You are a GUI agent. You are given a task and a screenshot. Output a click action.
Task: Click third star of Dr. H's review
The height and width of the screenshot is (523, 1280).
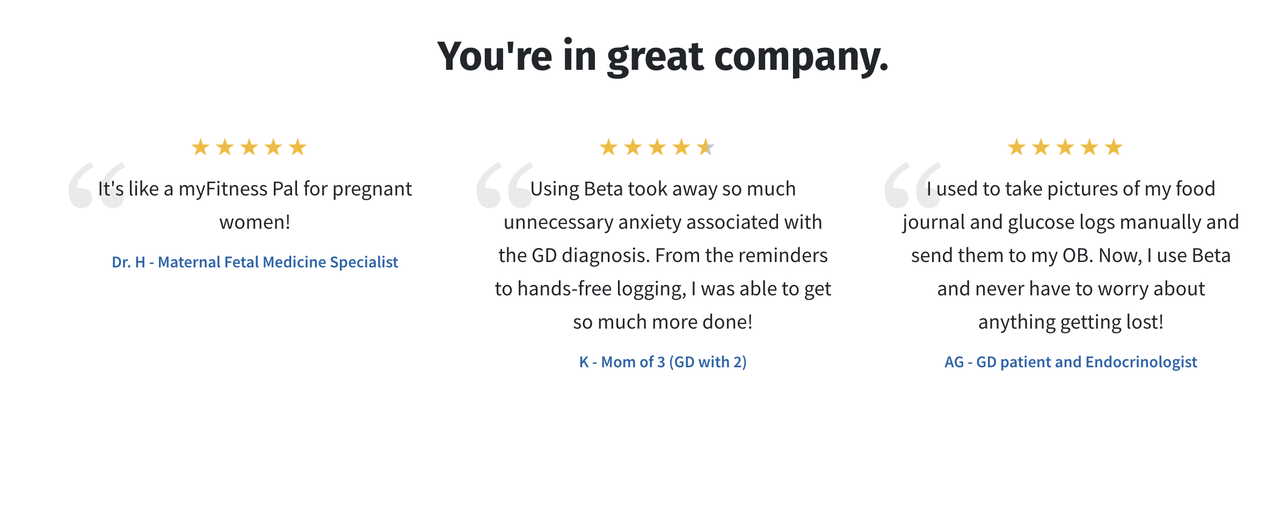coord(249,148)
